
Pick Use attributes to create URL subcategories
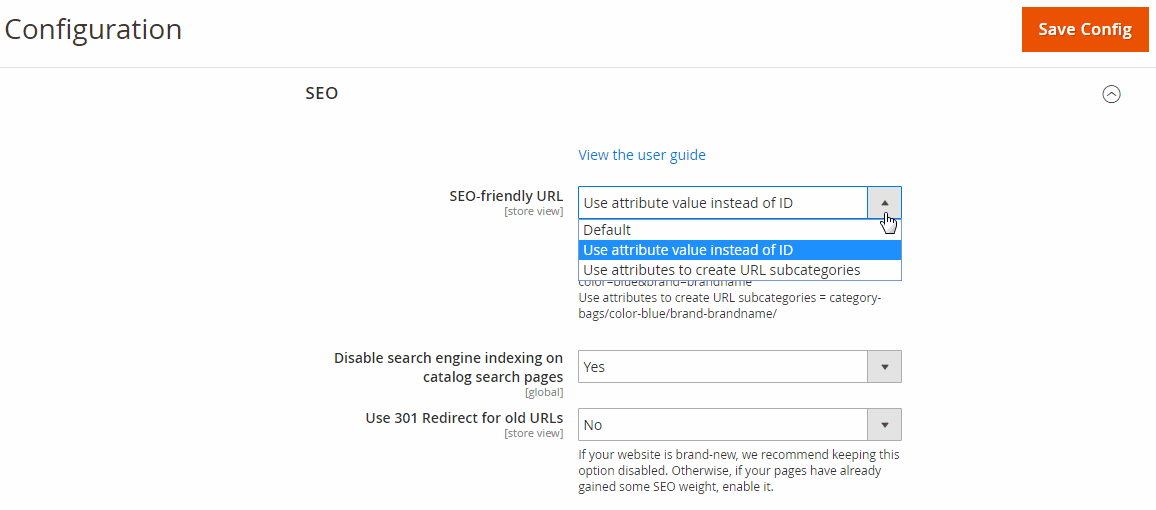(739, 270)
